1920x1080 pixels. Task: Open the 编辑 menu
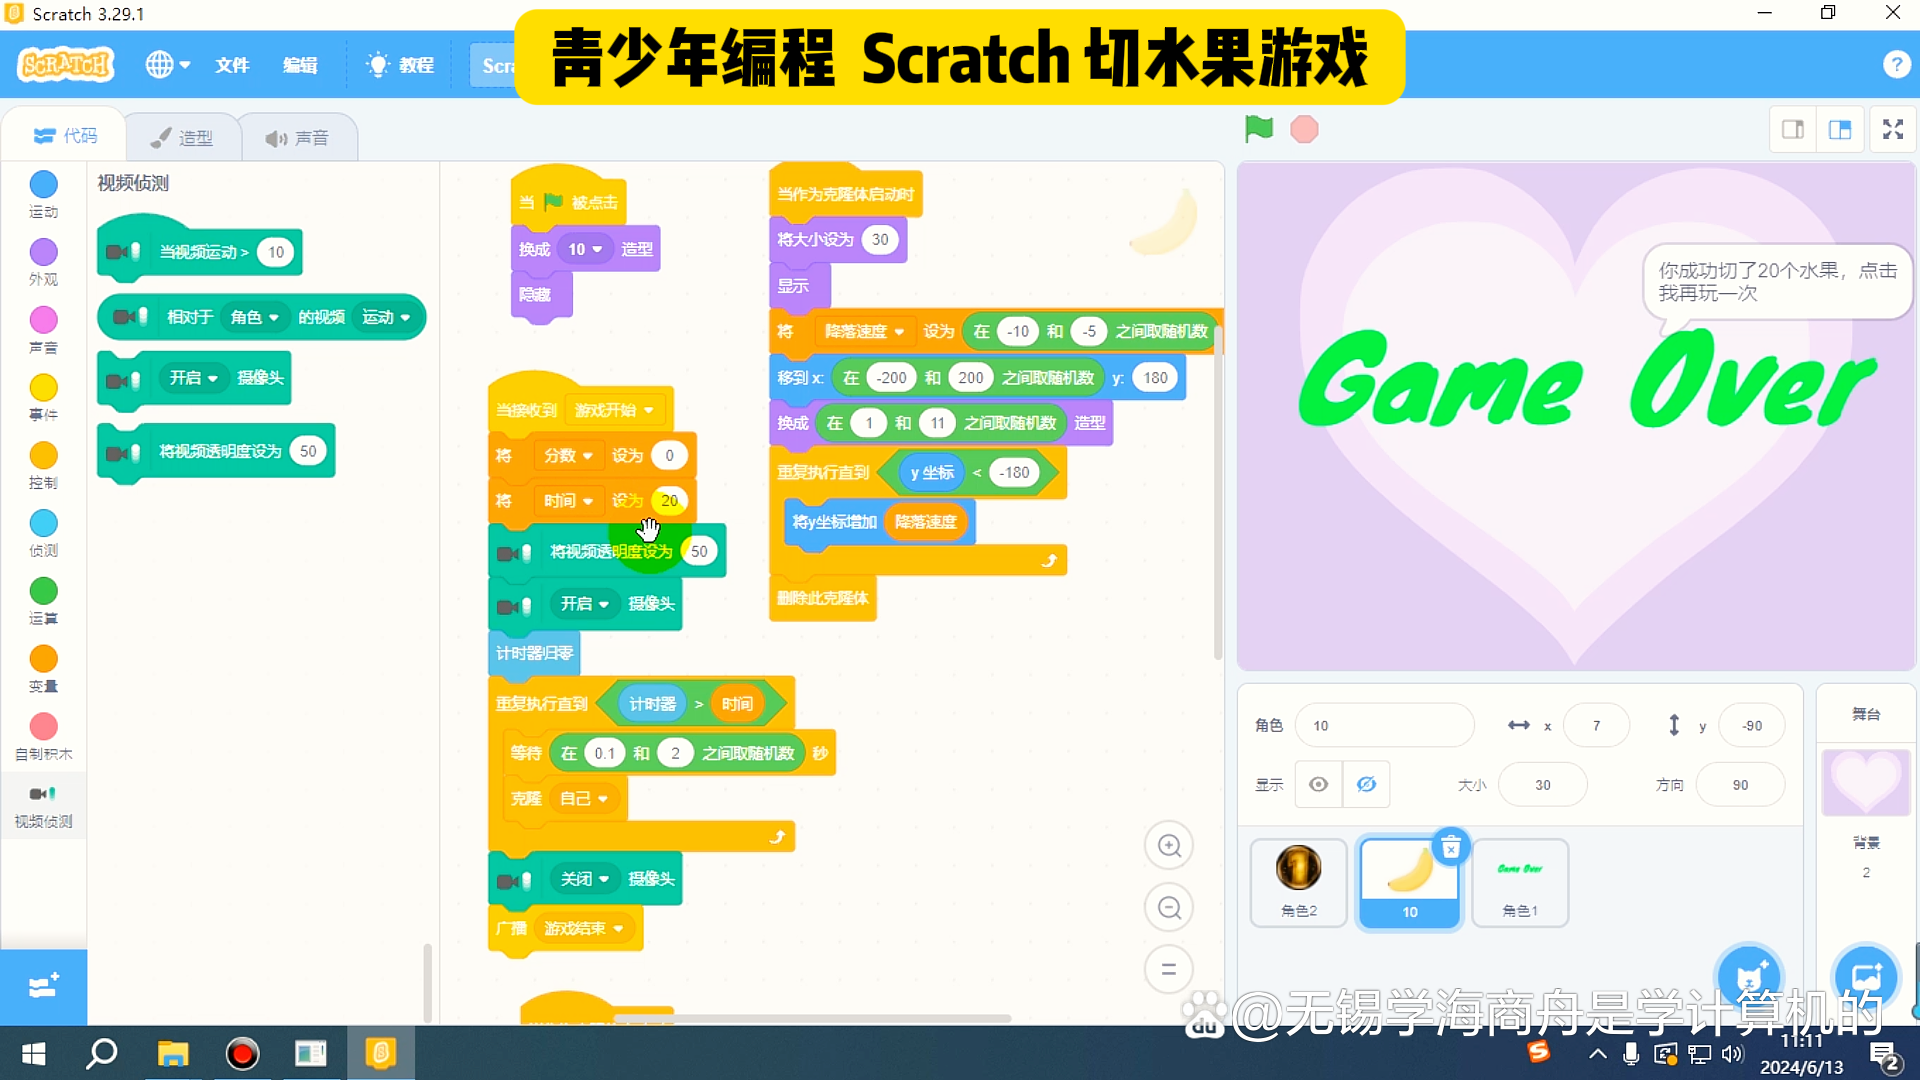[300, 65]
